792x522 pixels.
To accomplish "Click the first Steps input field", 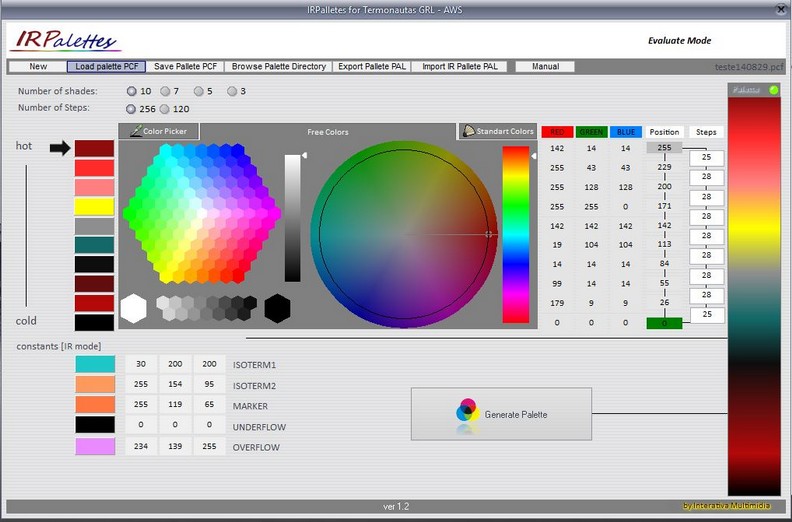I will click(706, 158).
